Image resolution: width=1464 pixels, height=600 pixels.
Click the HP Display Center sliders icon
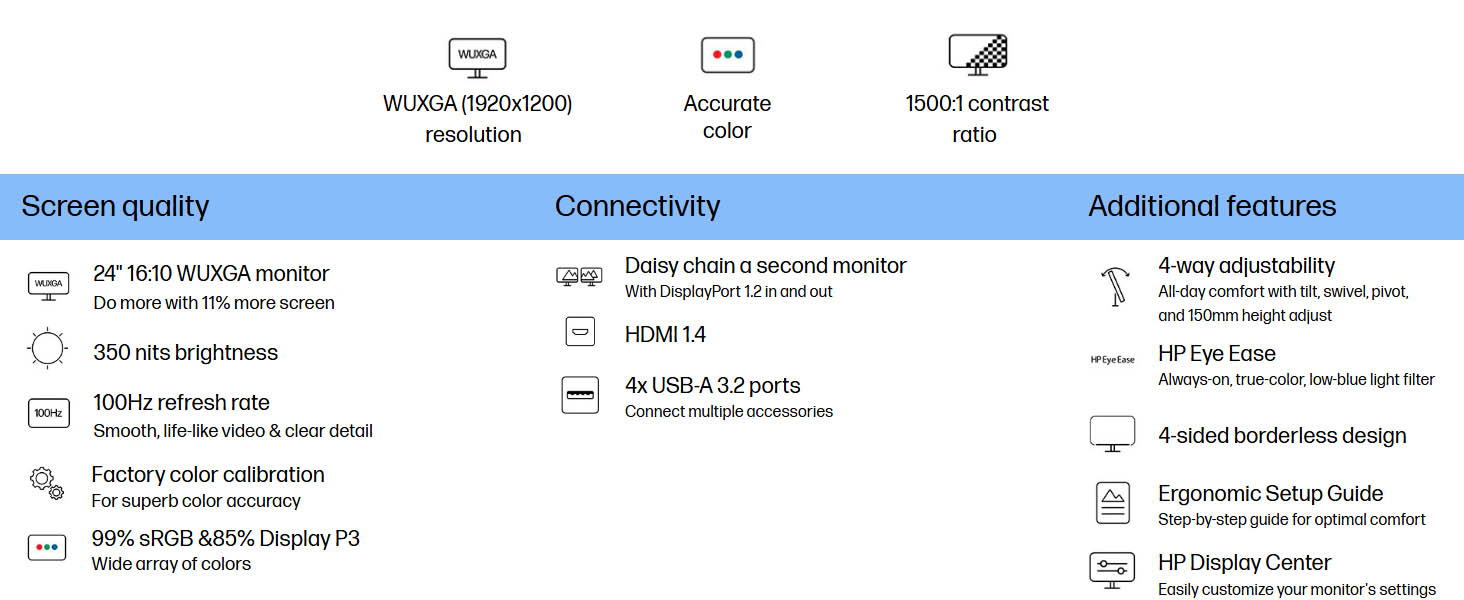pyautogui.click(x=1112, y=571)
